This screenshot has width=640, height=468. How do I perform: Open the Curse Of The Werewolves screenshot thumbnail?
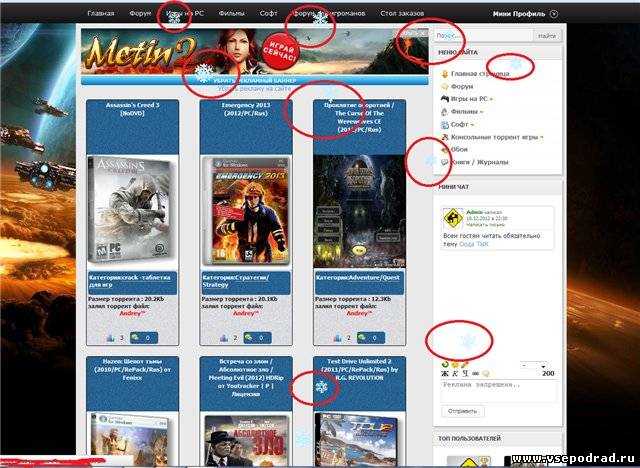(360, 211)
